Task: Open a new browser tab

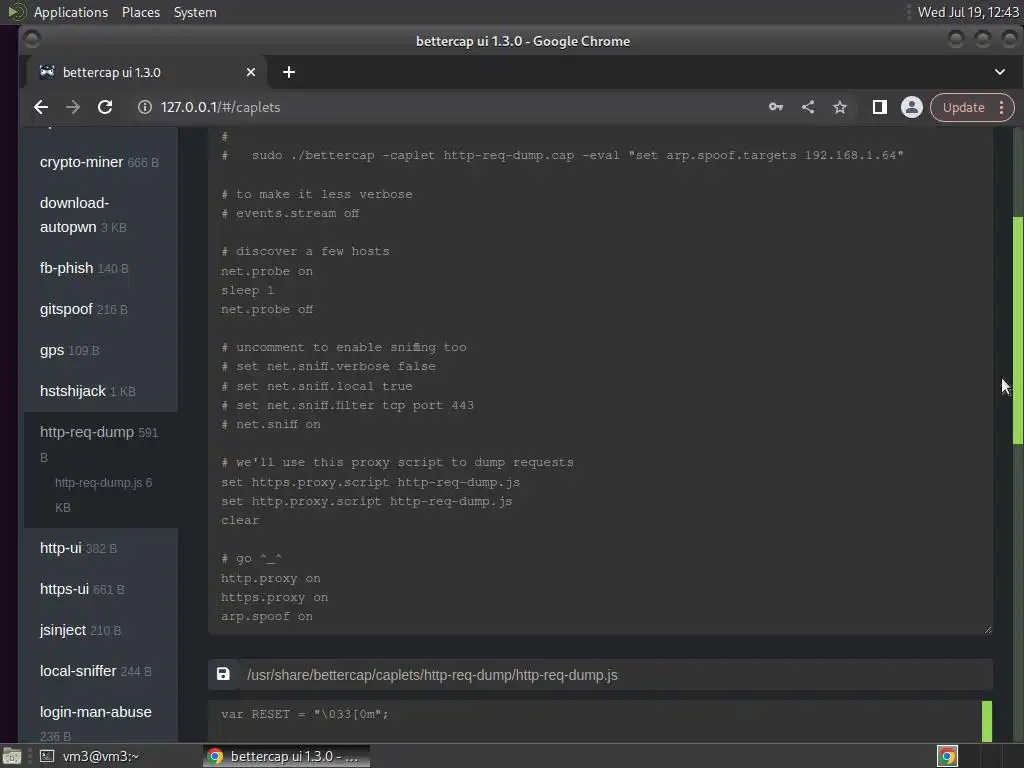Action: pos(289,72)
